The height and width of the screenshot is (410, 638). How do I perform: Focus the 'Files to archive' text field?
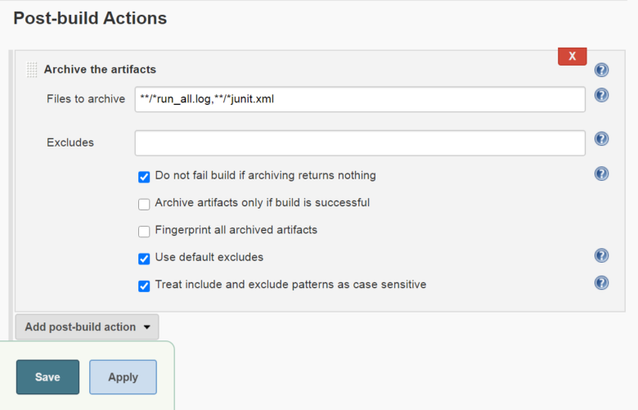point(359,99)
